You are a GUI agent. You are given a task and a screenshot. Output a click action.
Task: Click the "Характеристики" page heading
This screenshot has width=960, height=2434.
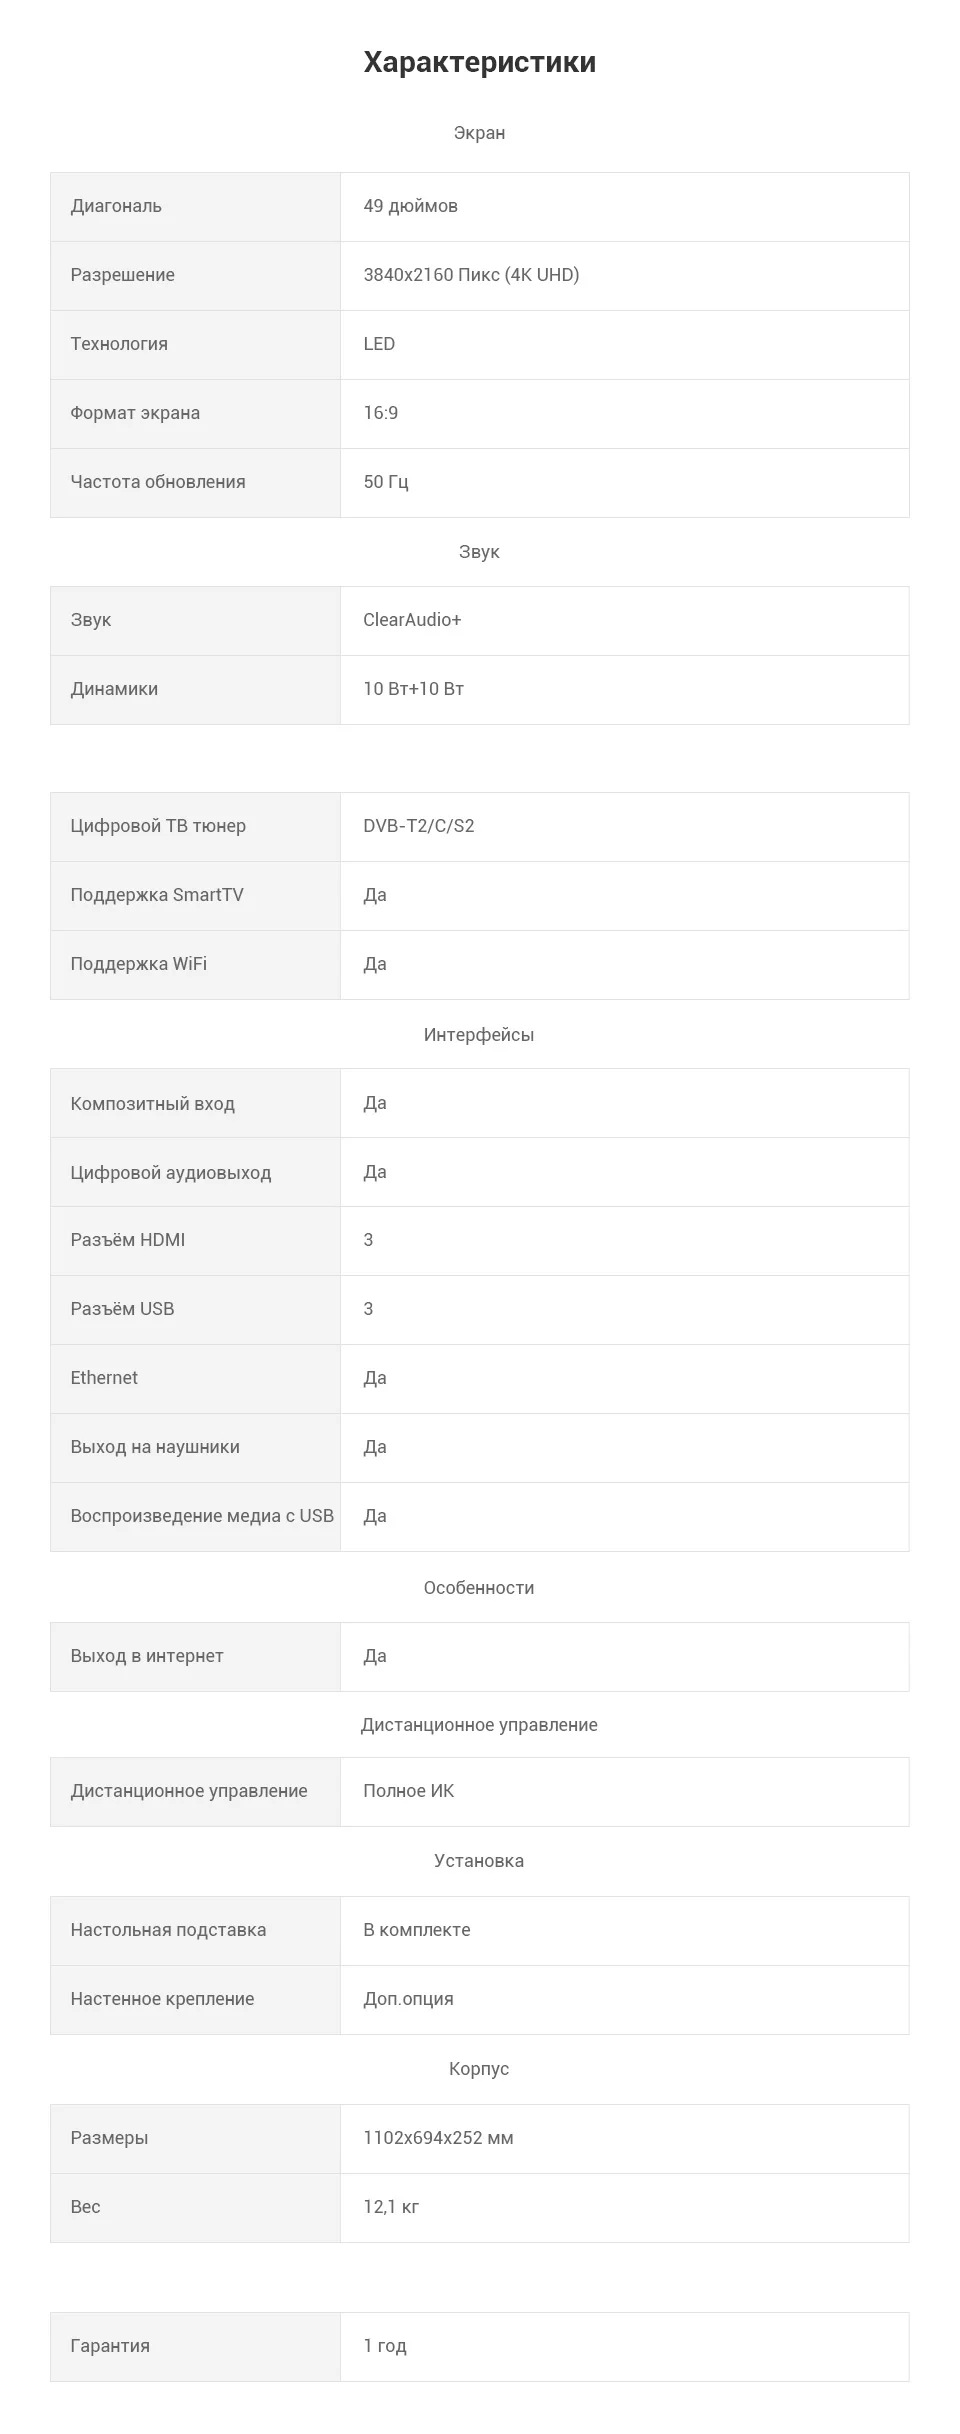tap(480, 62)
